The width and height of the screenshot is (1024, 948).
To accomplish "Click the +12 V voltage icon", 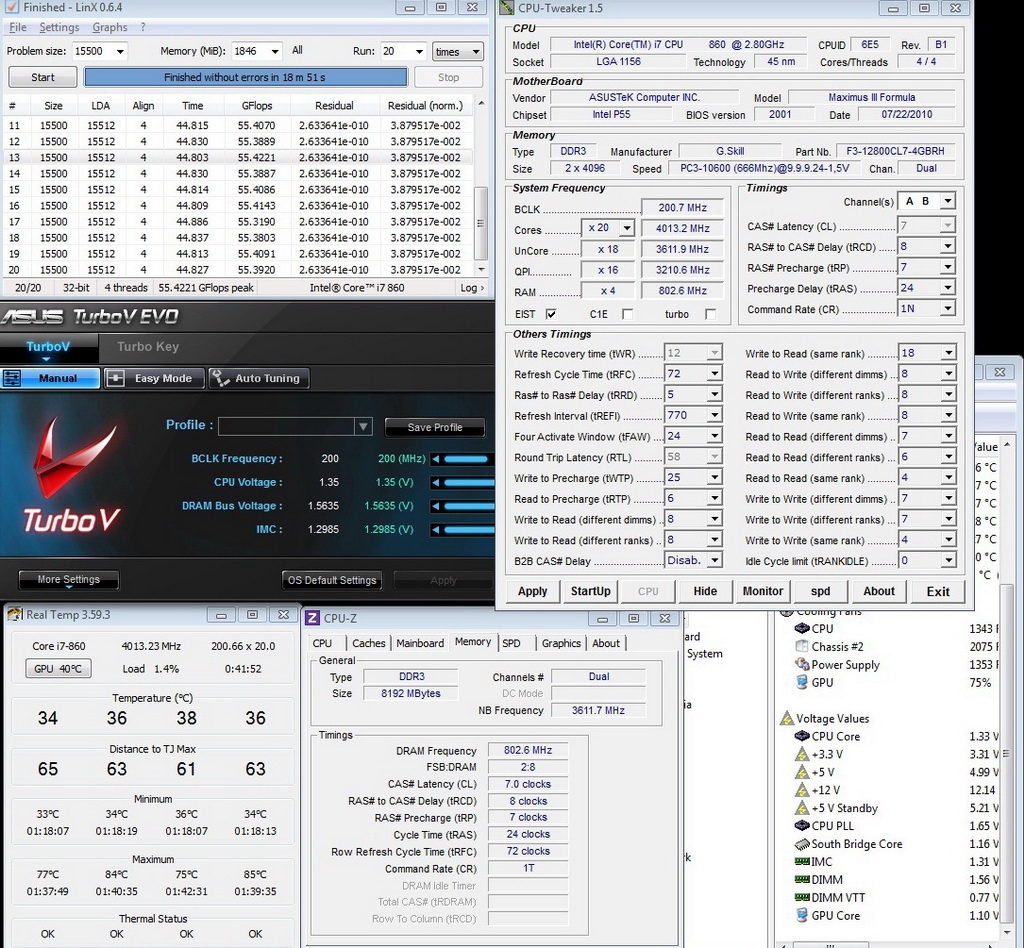I will tap(802, 790).
